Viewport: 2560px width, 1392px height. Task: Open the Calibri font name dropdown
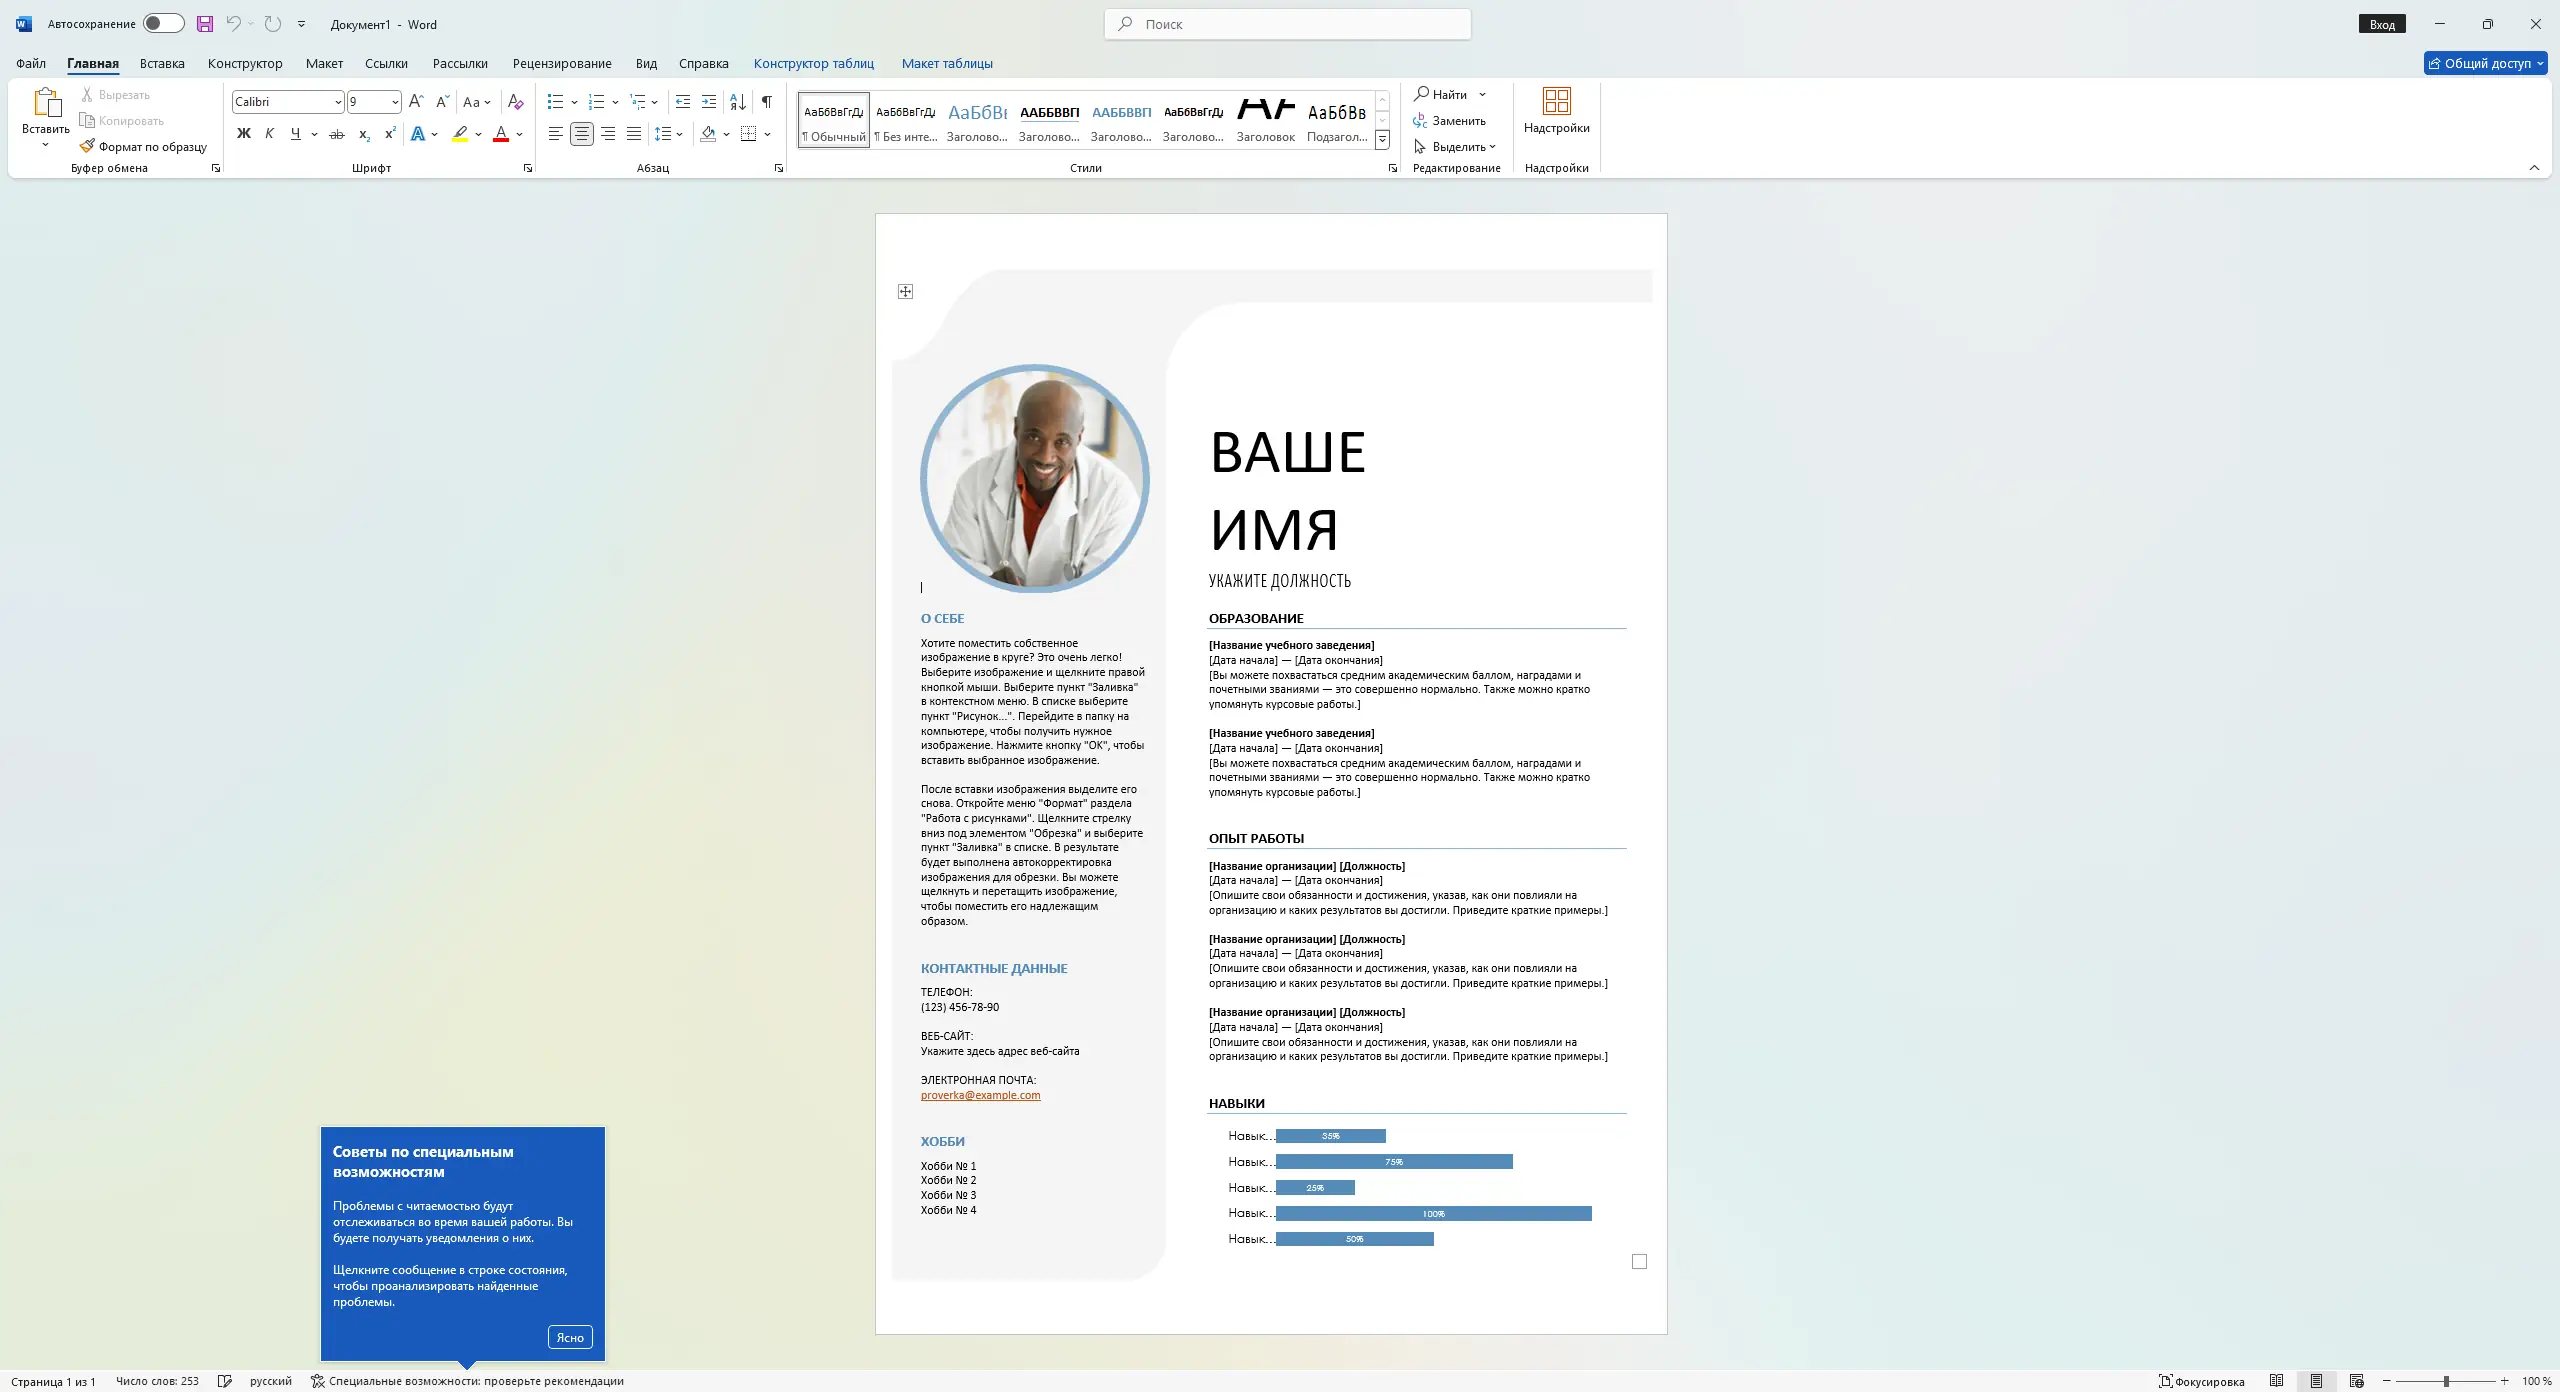click(x=338, y=102)
